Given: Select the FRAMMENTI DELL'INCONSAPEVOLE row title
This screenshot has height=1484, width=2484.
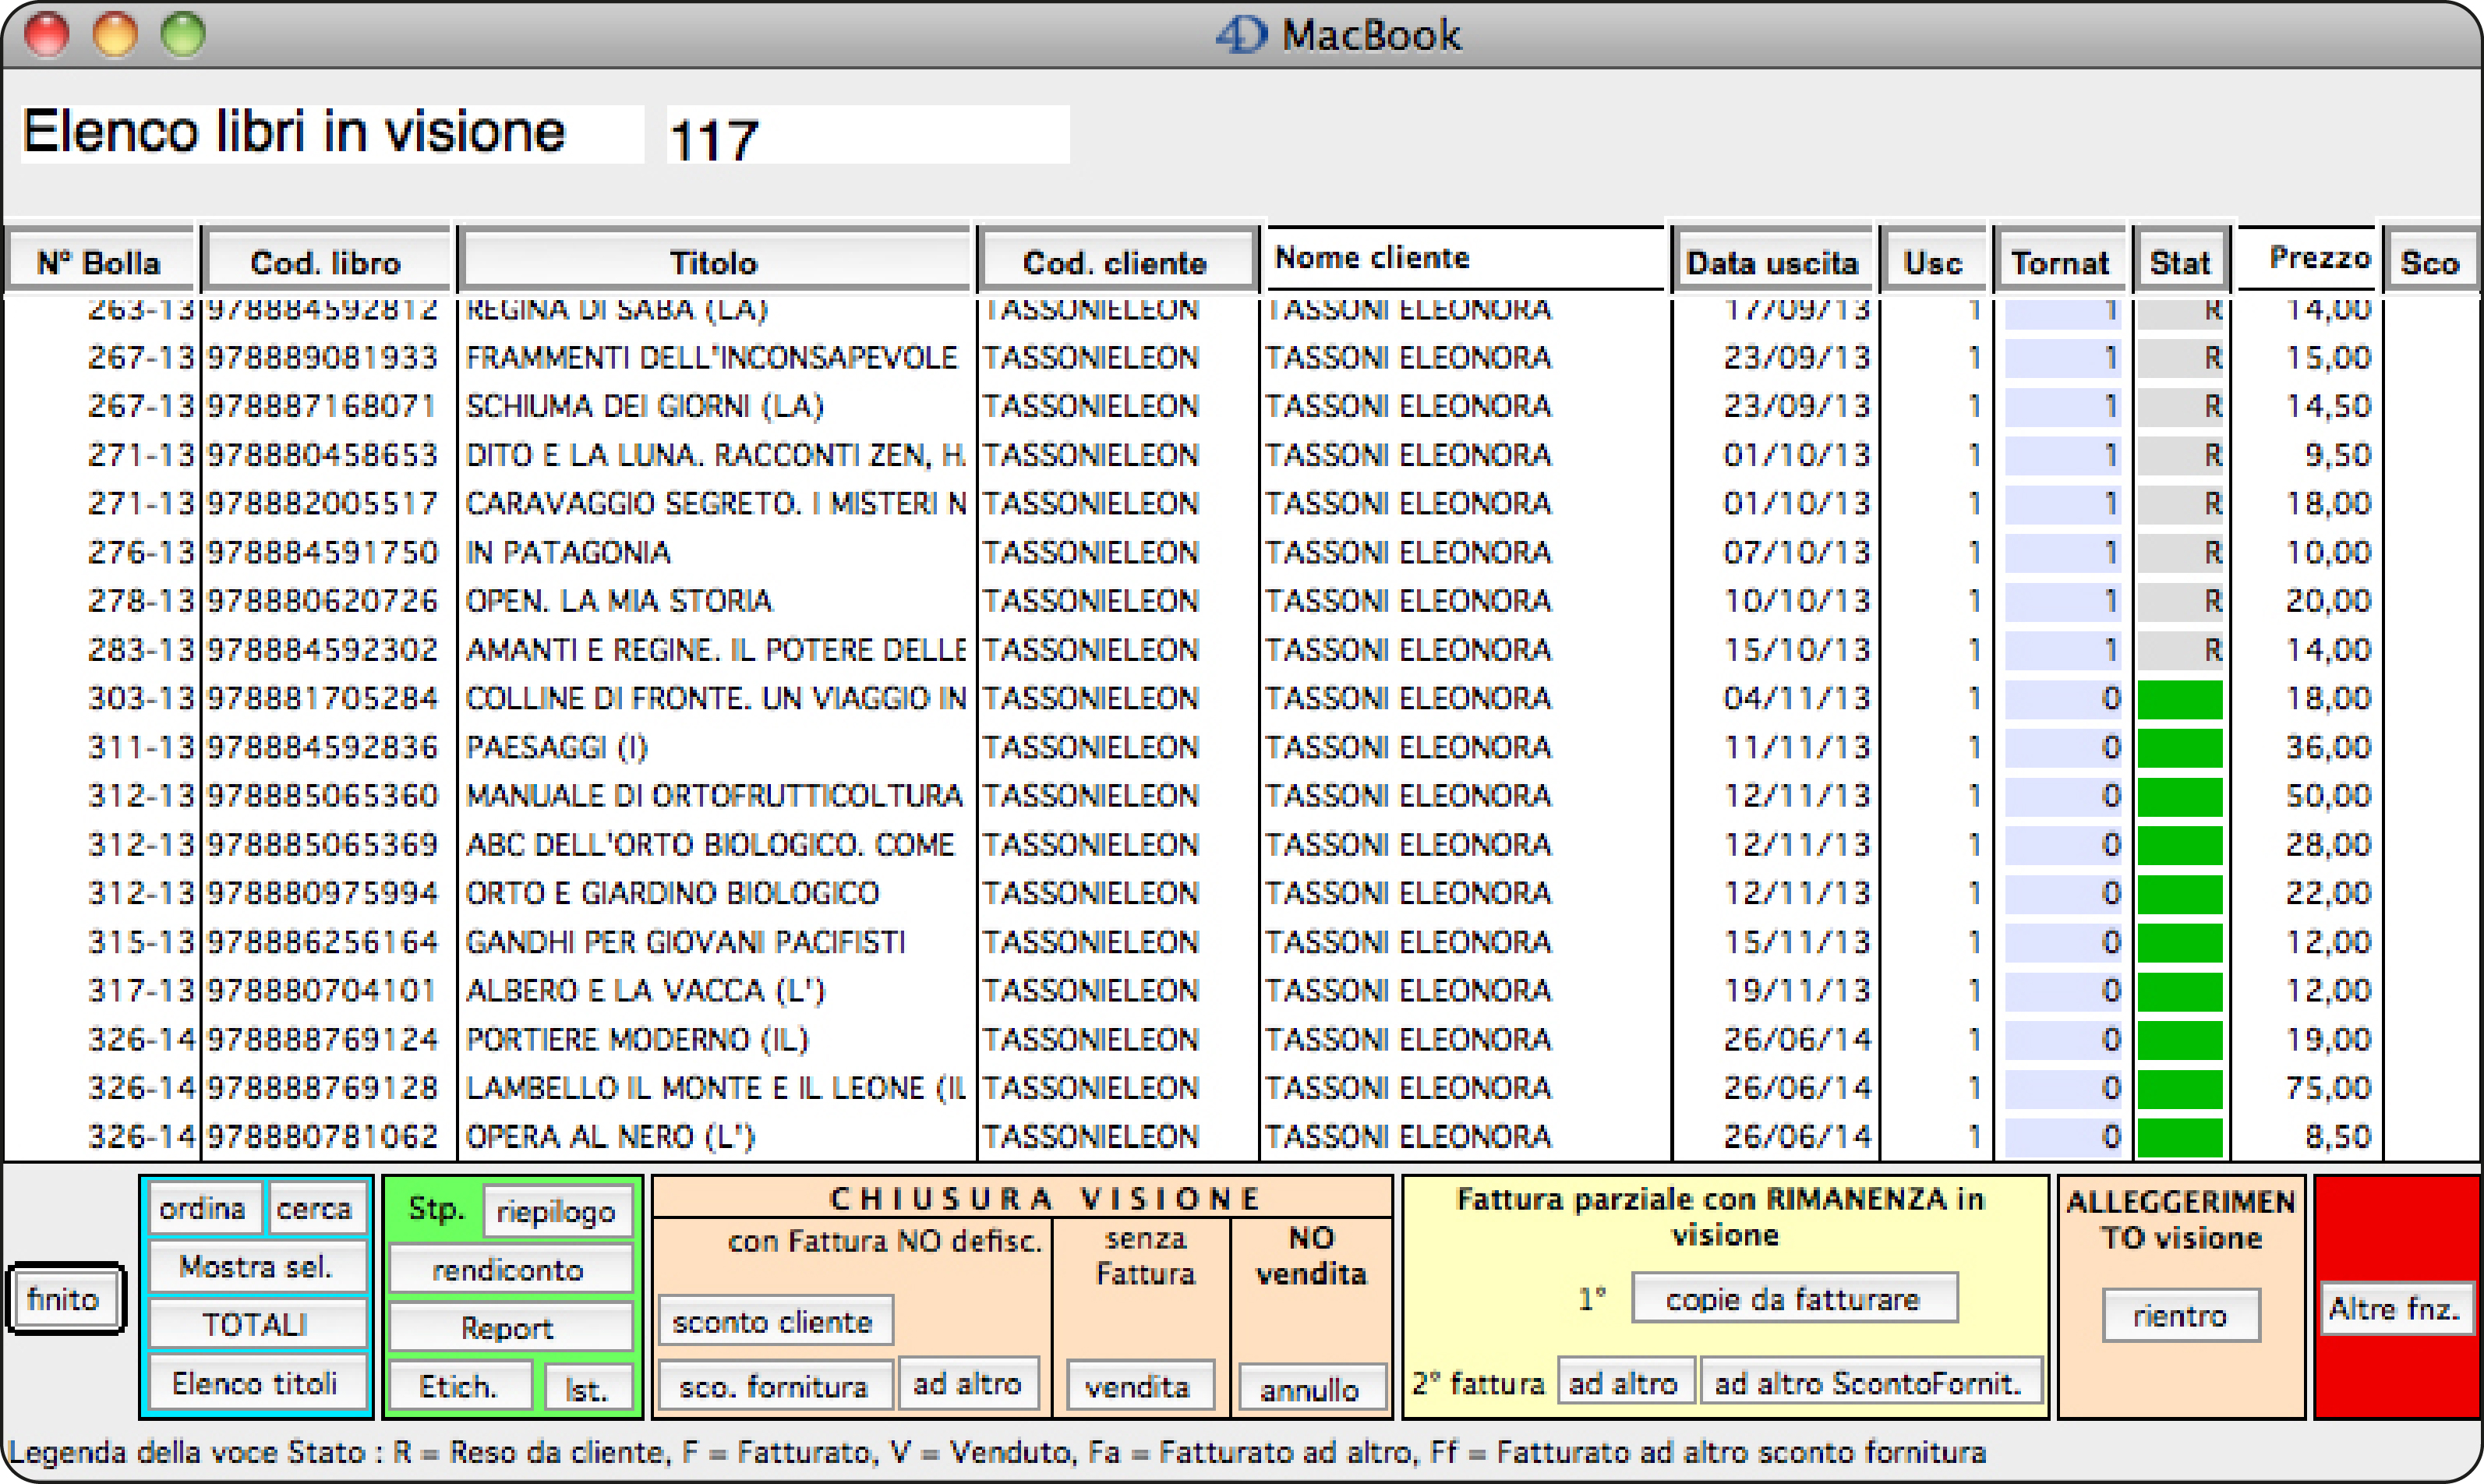Looking at the screenshot, I should (713, 357).
